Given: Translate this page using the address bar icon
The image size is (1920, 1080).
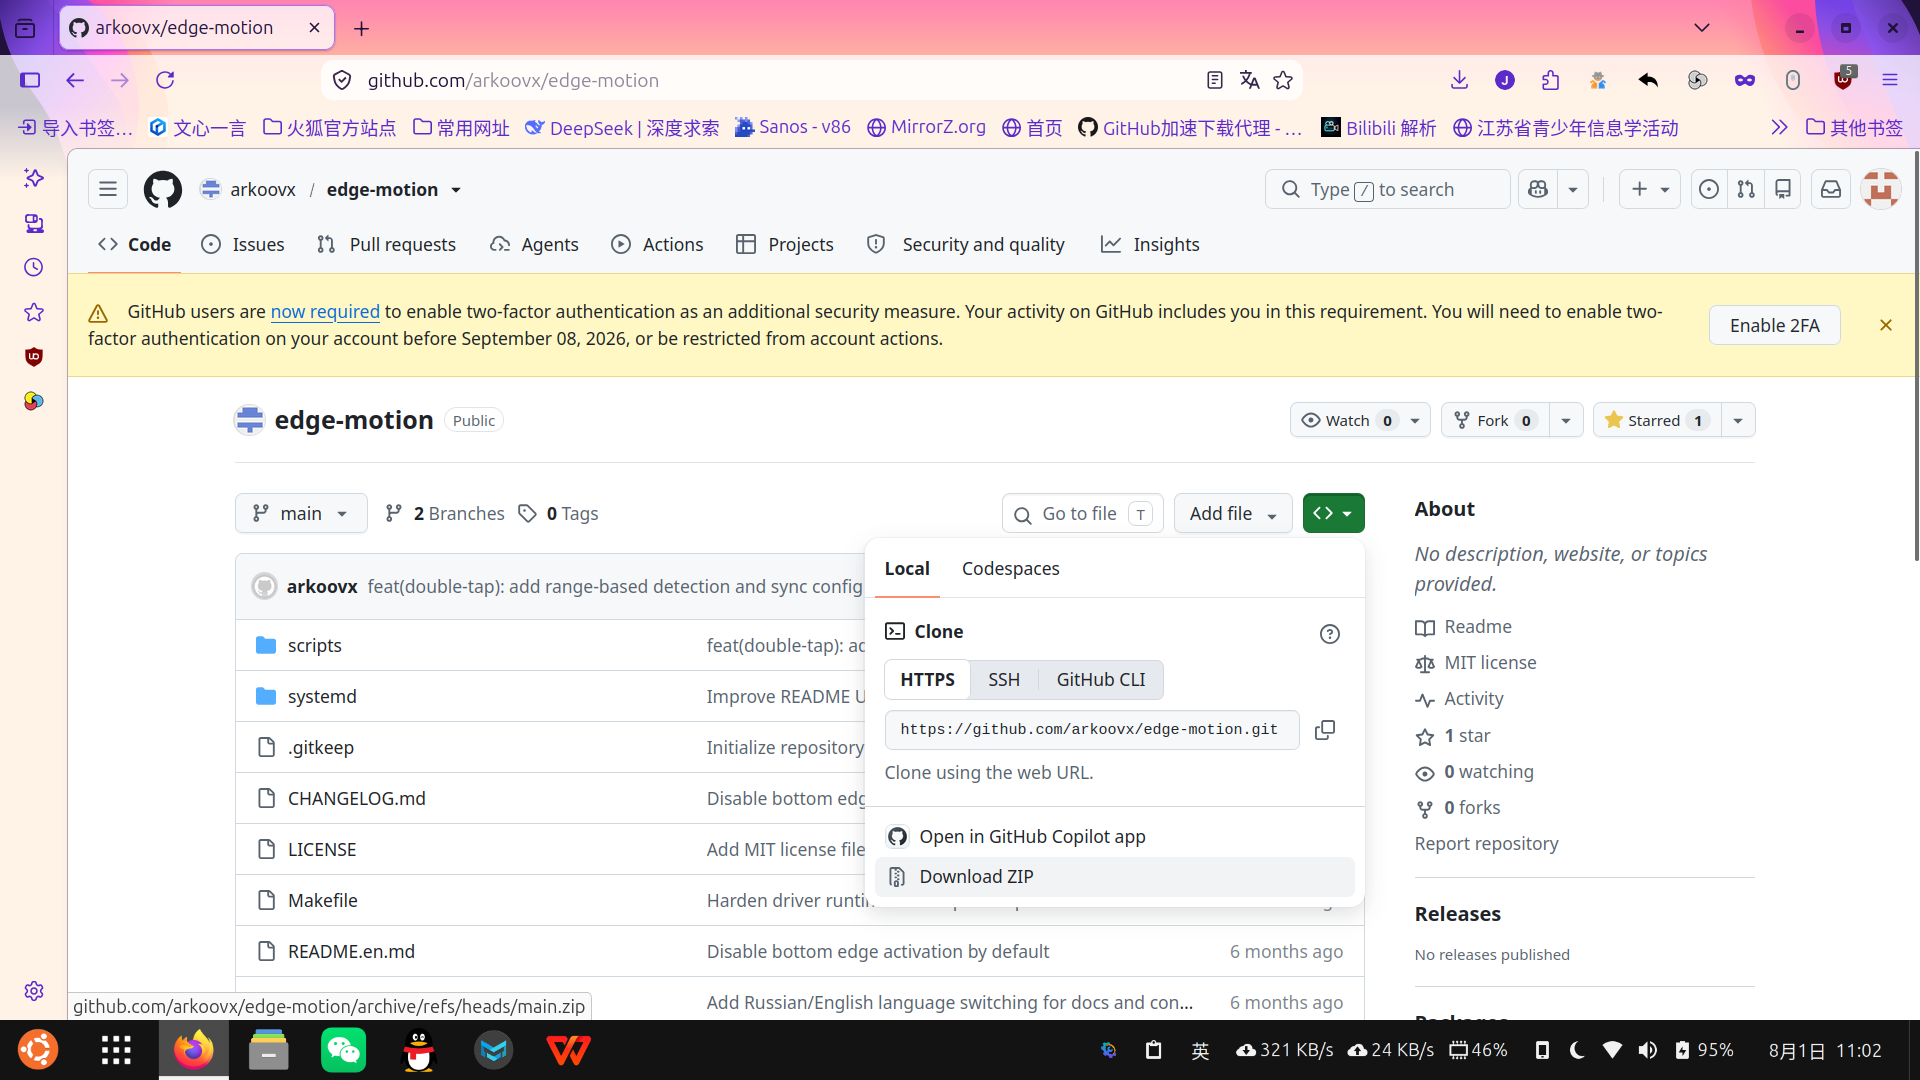Looking at the screenshot, I should pos(1249,80).
